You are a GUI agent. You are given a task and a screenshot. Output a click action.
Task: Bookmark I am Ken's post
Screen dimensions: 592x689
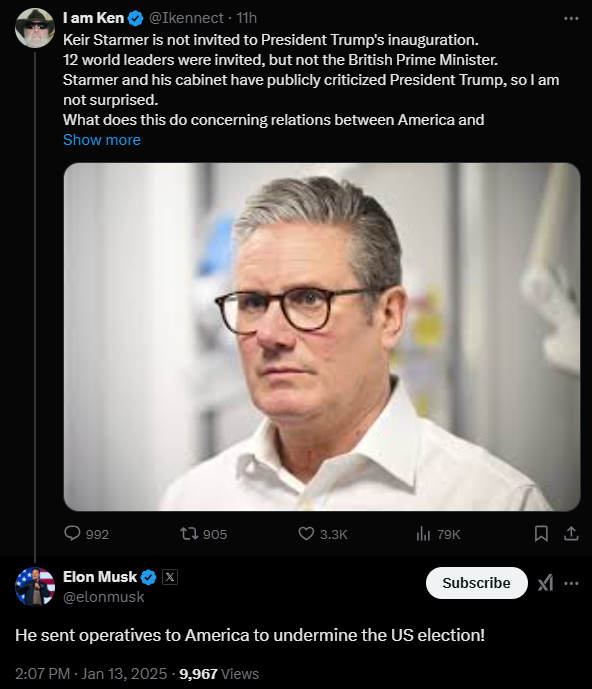[541, 534]
